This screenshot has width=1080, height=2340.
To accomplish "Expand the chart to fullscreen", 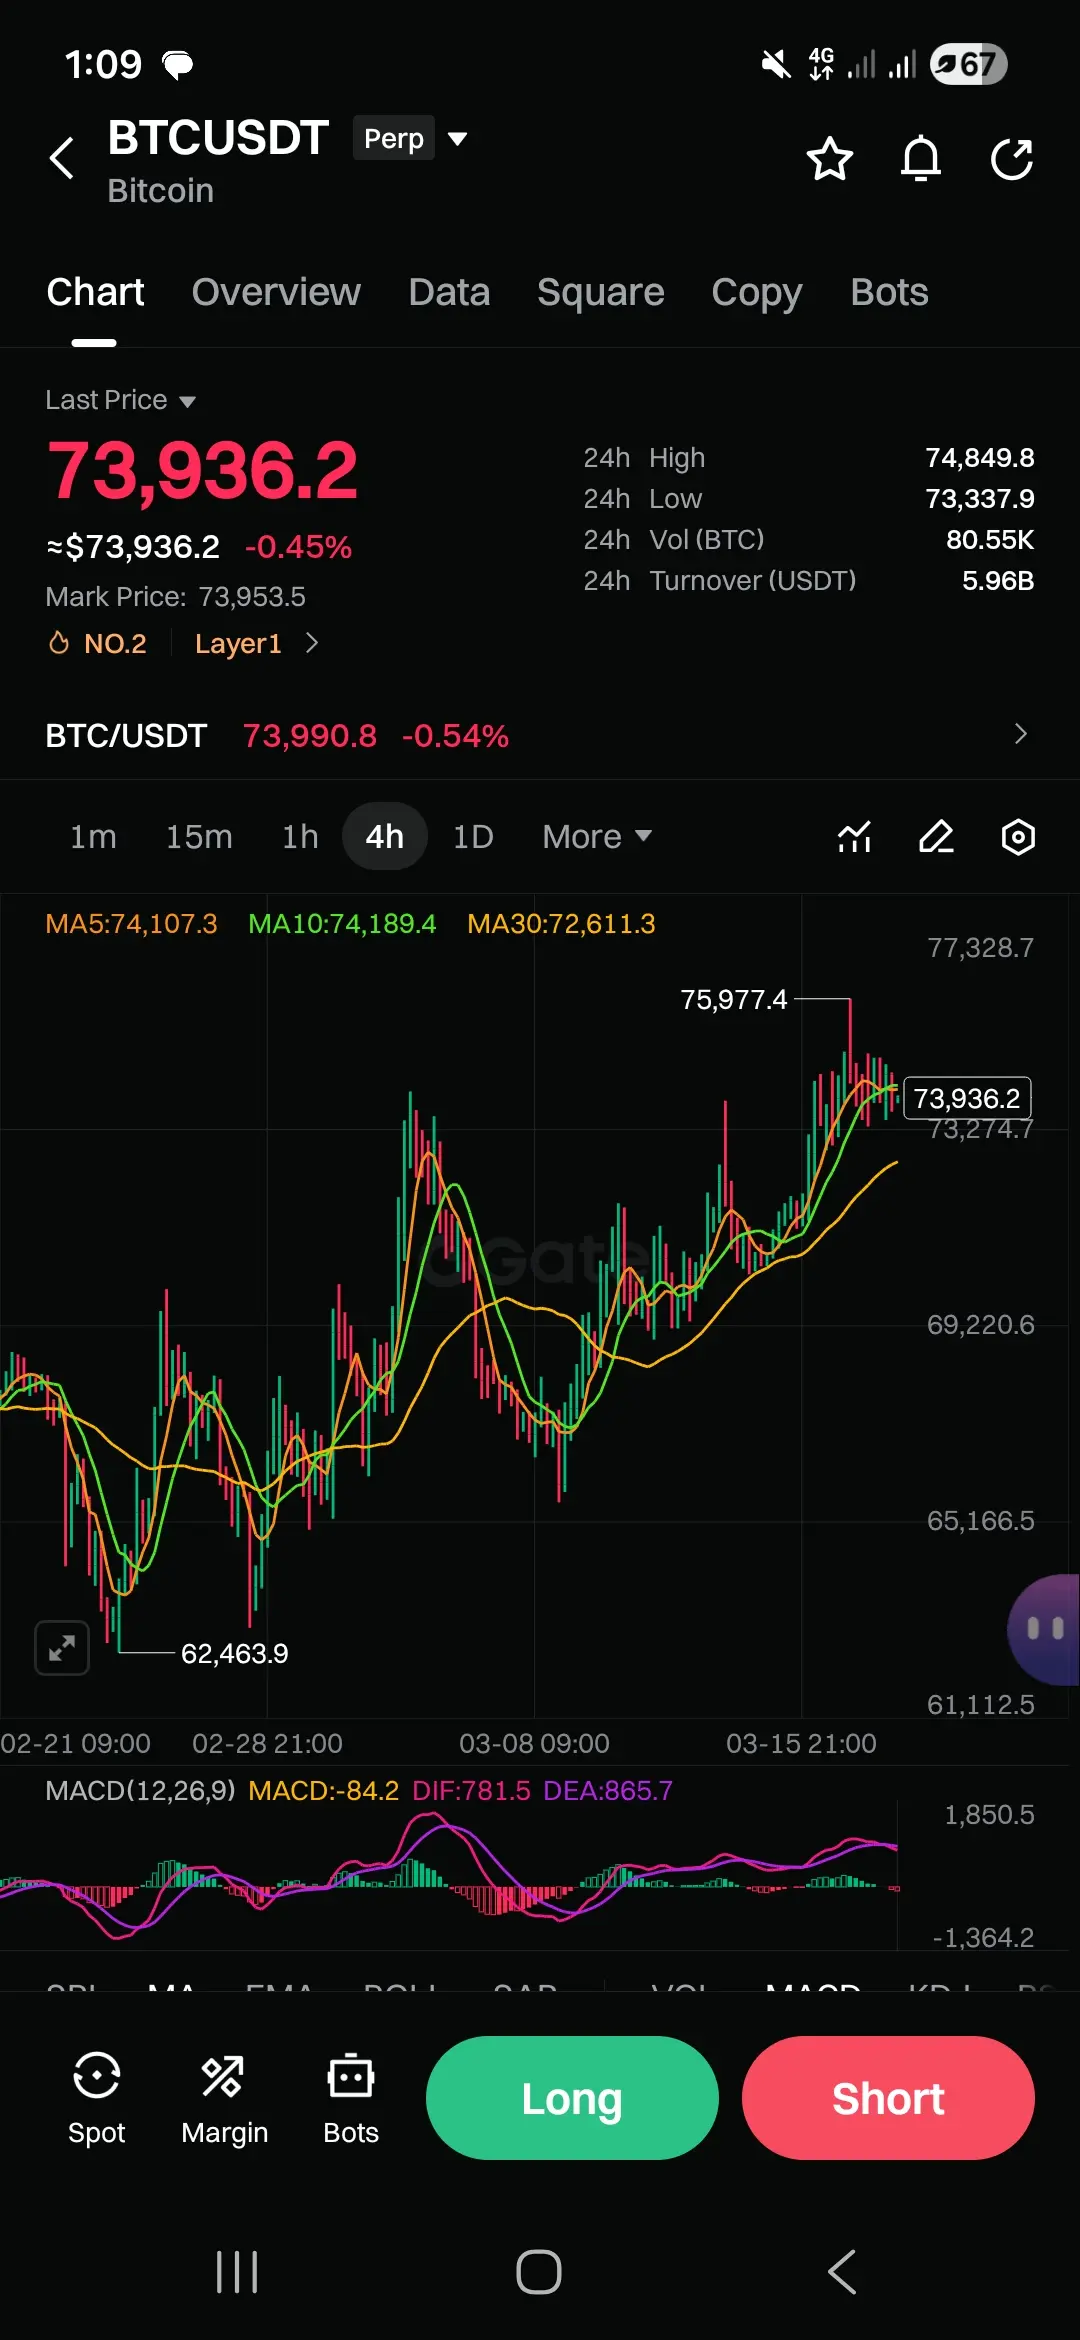I will 62,1647.
